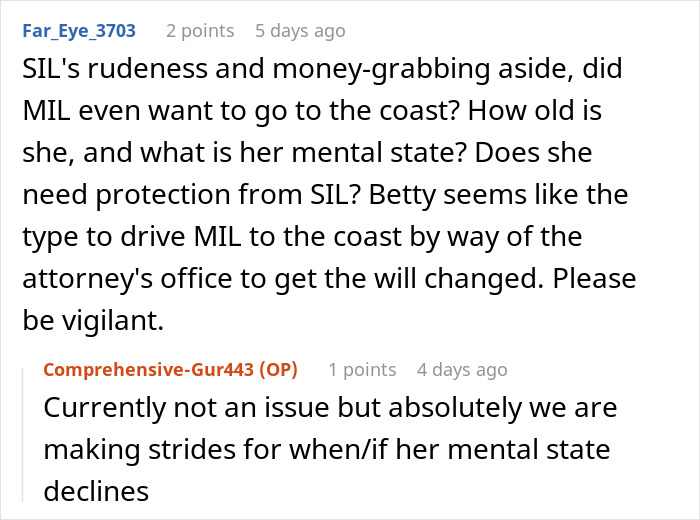This screenshot has height=520, width=700.
Task: Click the "1 points" score on the reply
Action: tap(362, 370)
